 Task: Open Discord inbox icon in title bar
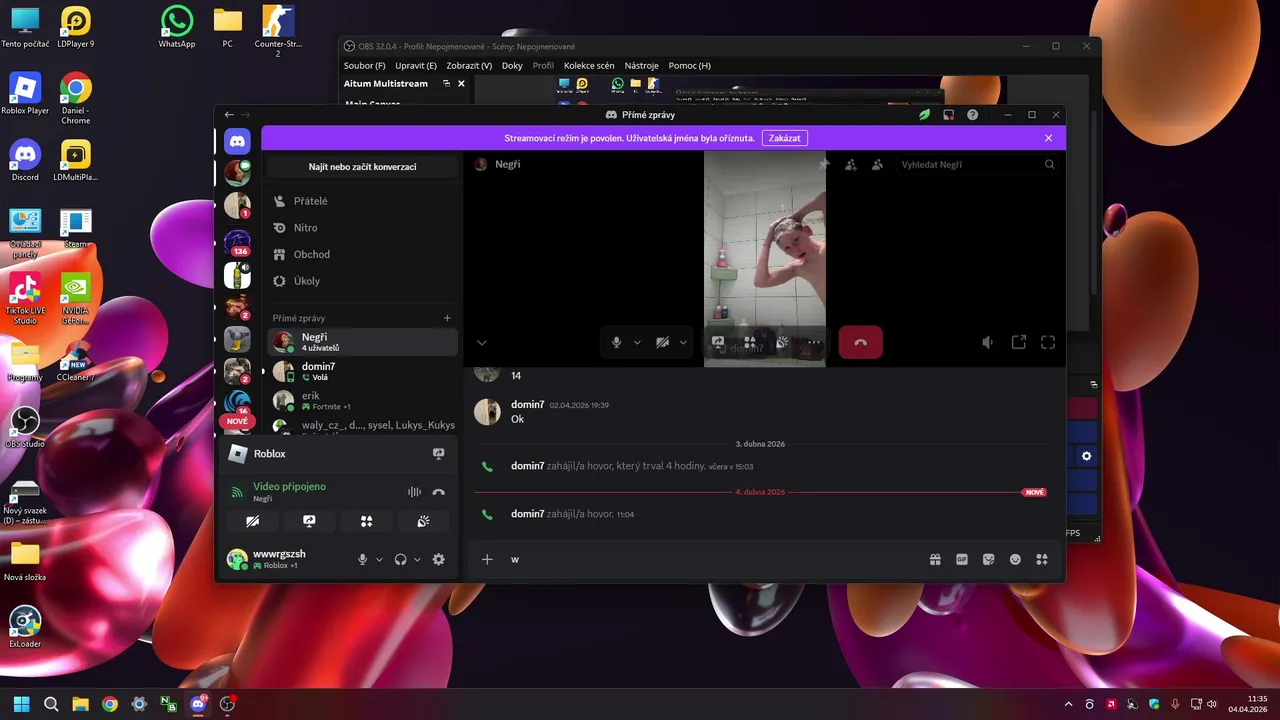click(x=949, y=115)
